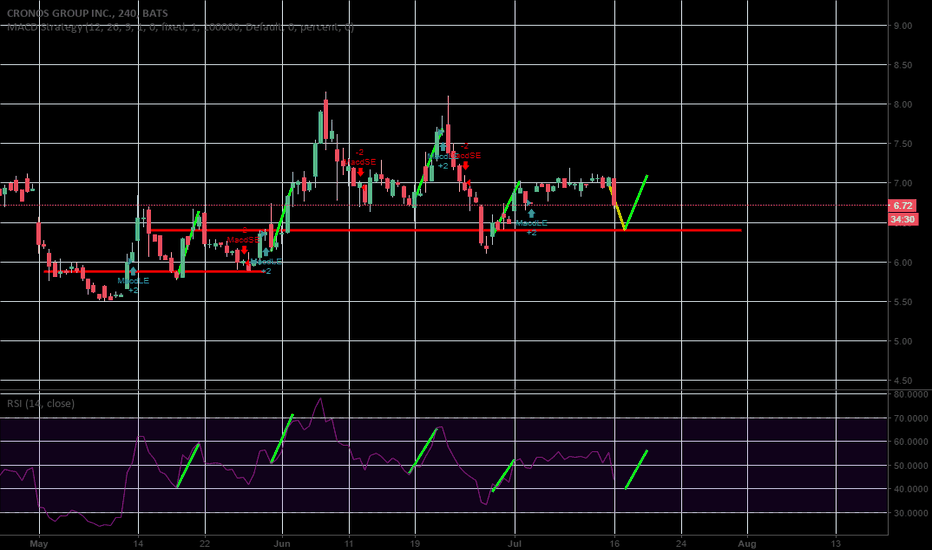
Task: Click the 8.50 price axis label
Action: coord(902,65)
